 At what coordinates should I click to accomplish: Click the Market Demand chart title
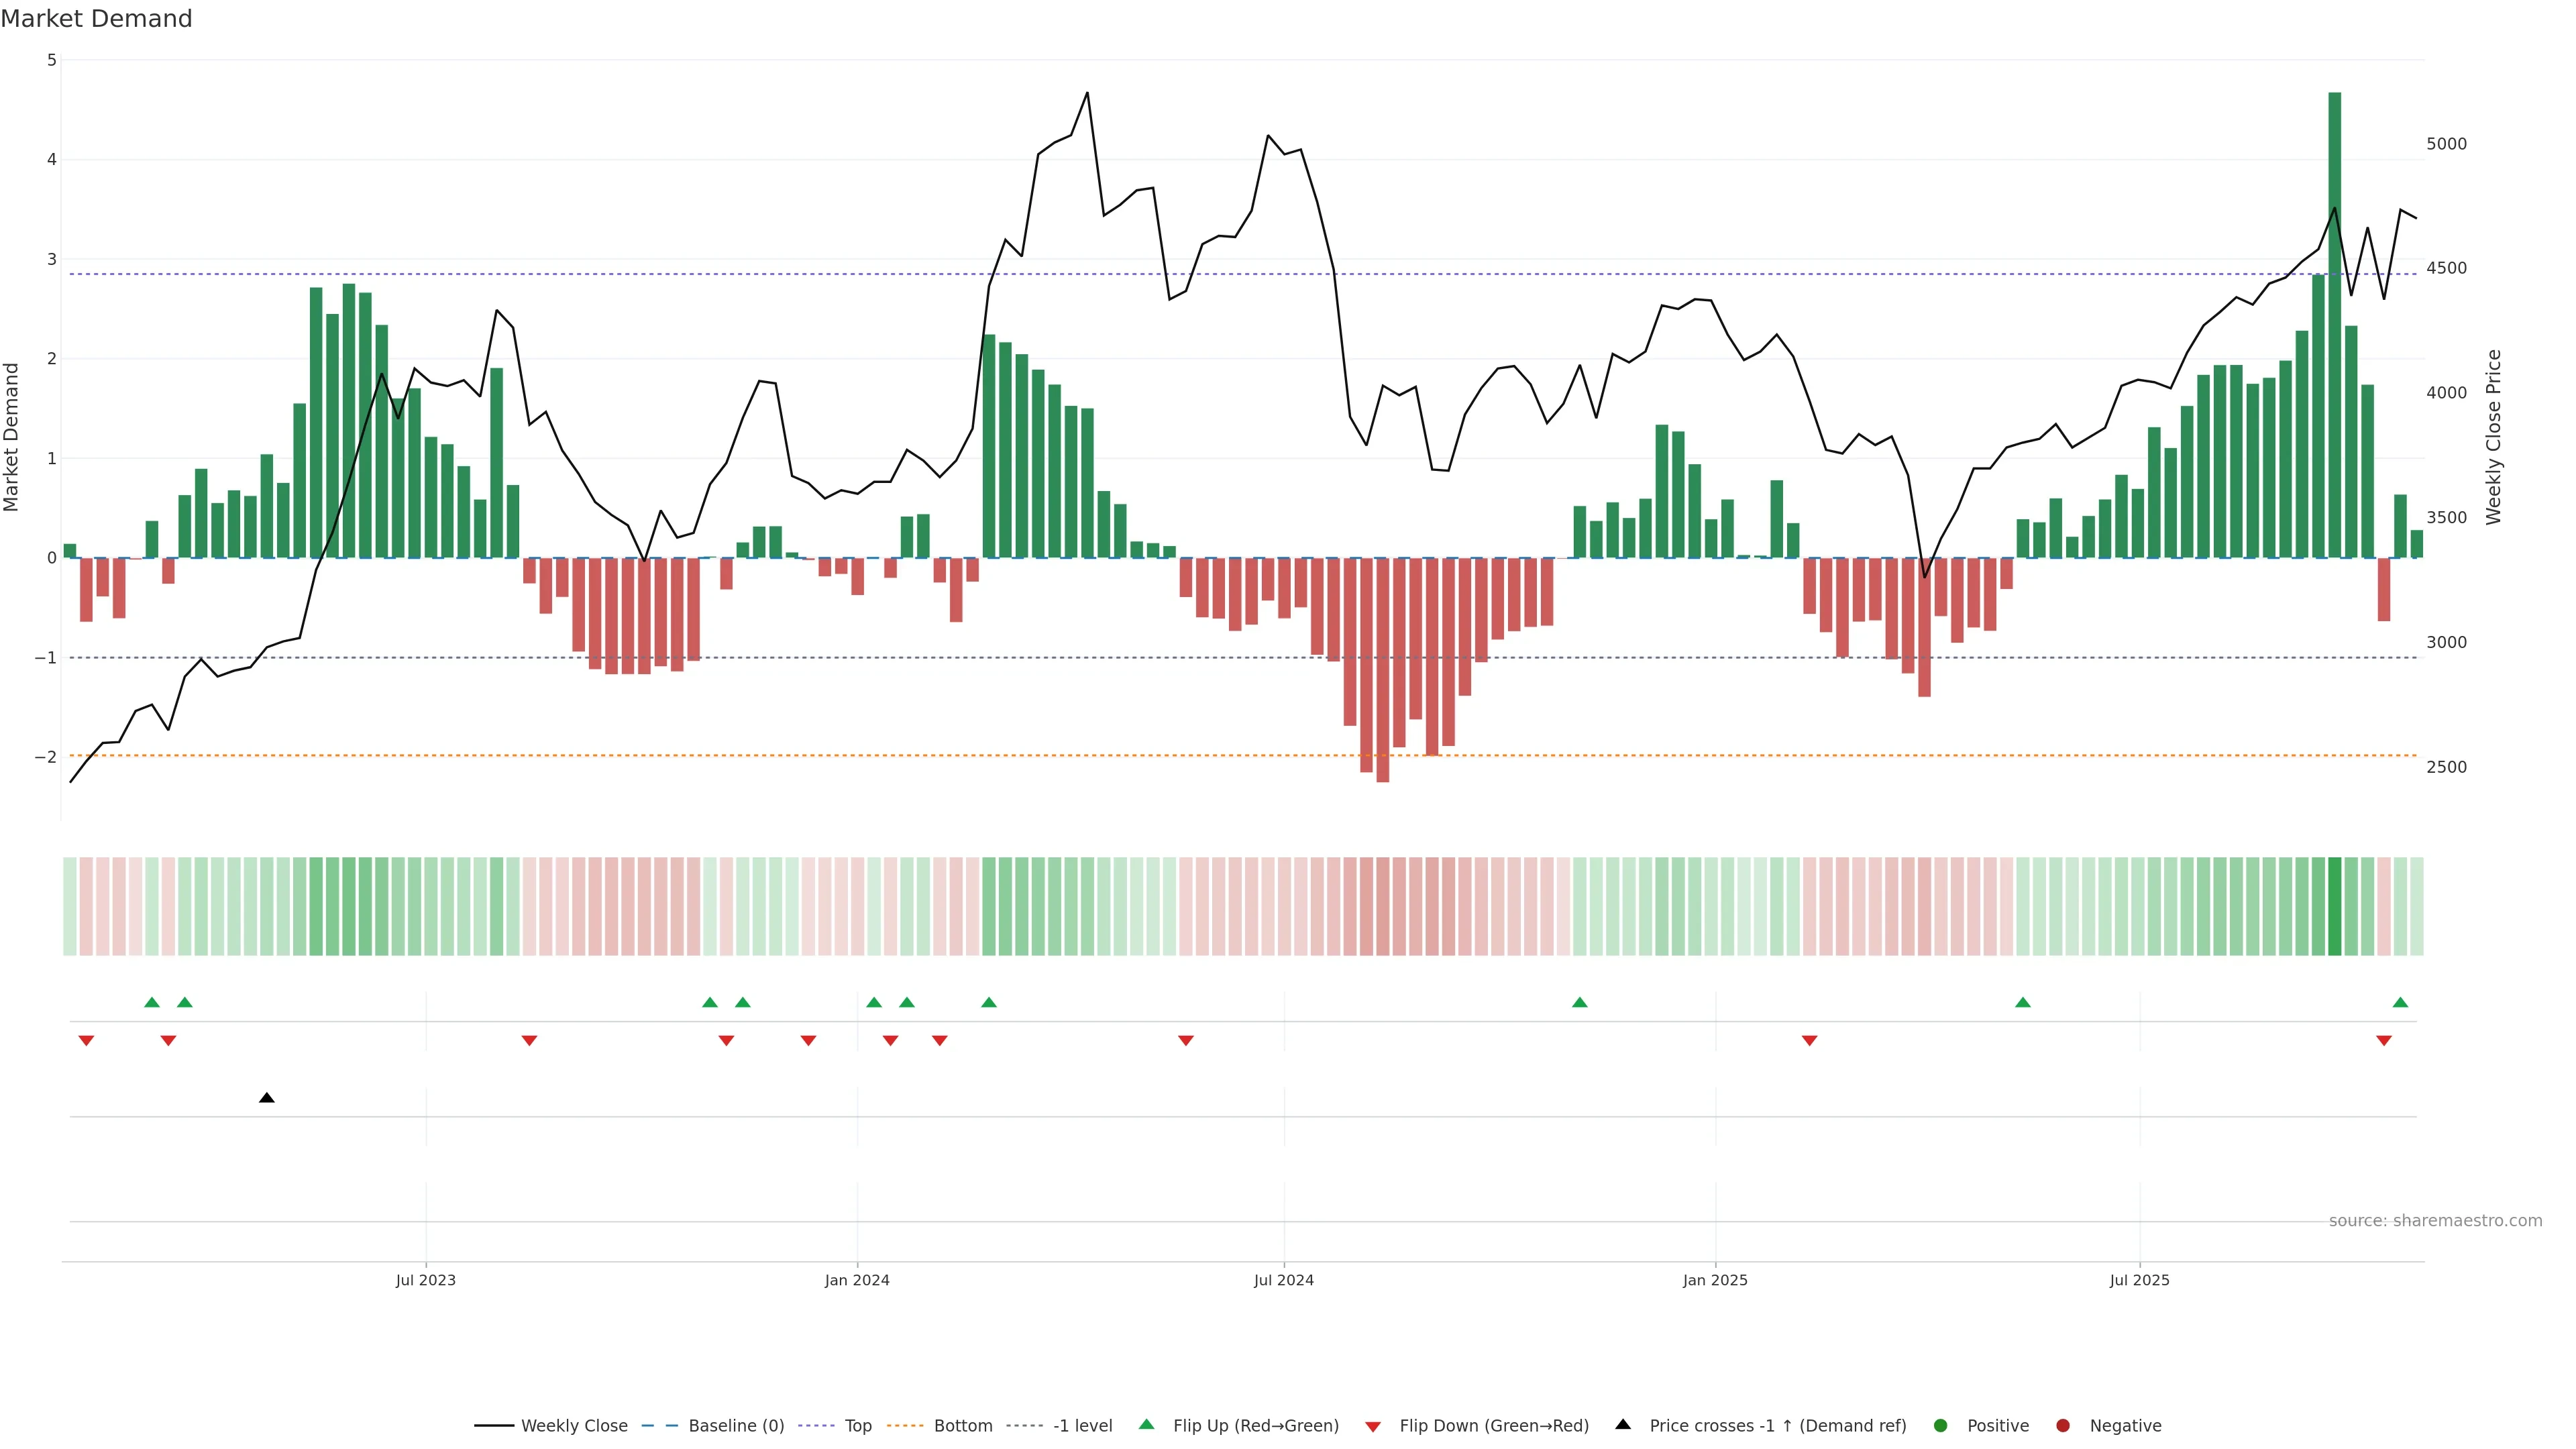click(x=96, y=19)
